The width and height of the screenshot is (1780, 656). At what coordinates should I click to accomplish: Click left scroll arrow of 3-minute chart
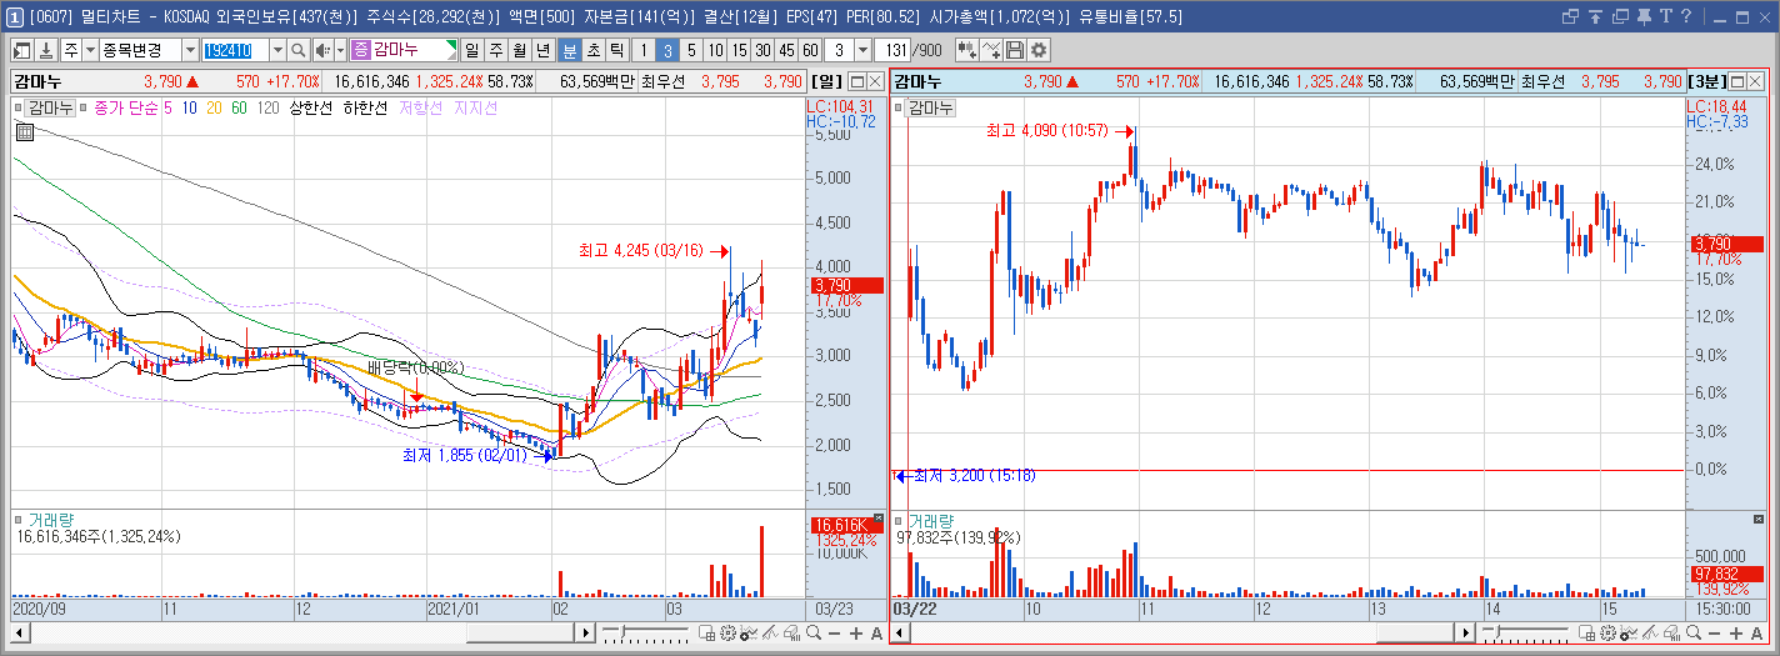[x=900, y=633]
